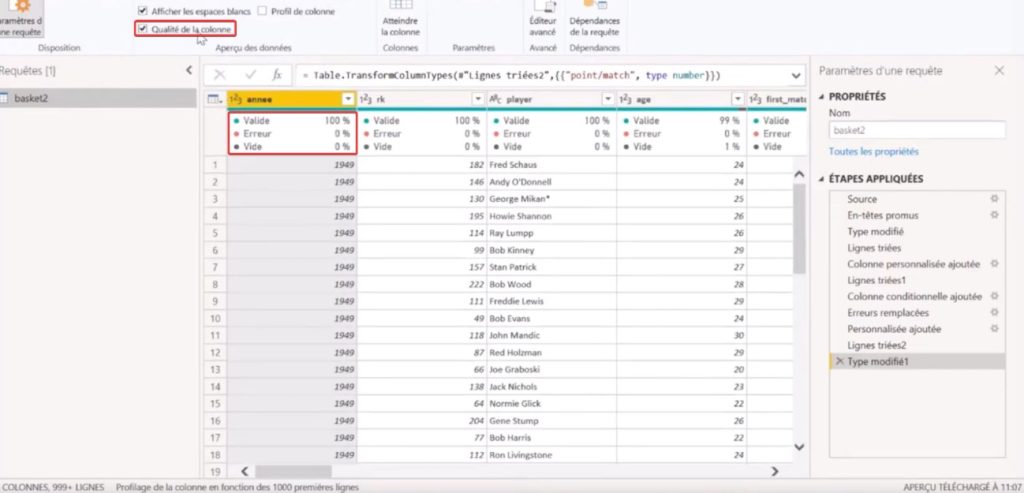1024x493 pixels.
Task: Select cell George Mikan*
Action: click(x=551, y=199)
